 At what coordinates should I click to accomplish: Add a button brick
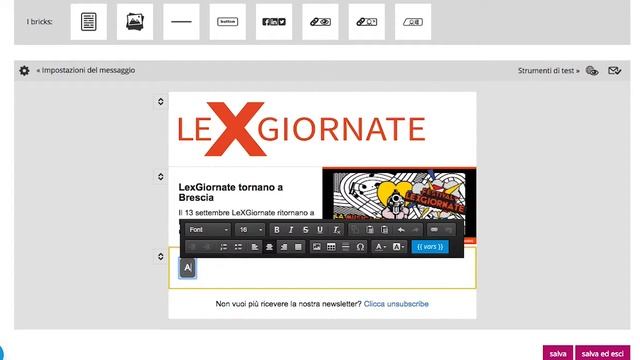(x=227, y=22)
